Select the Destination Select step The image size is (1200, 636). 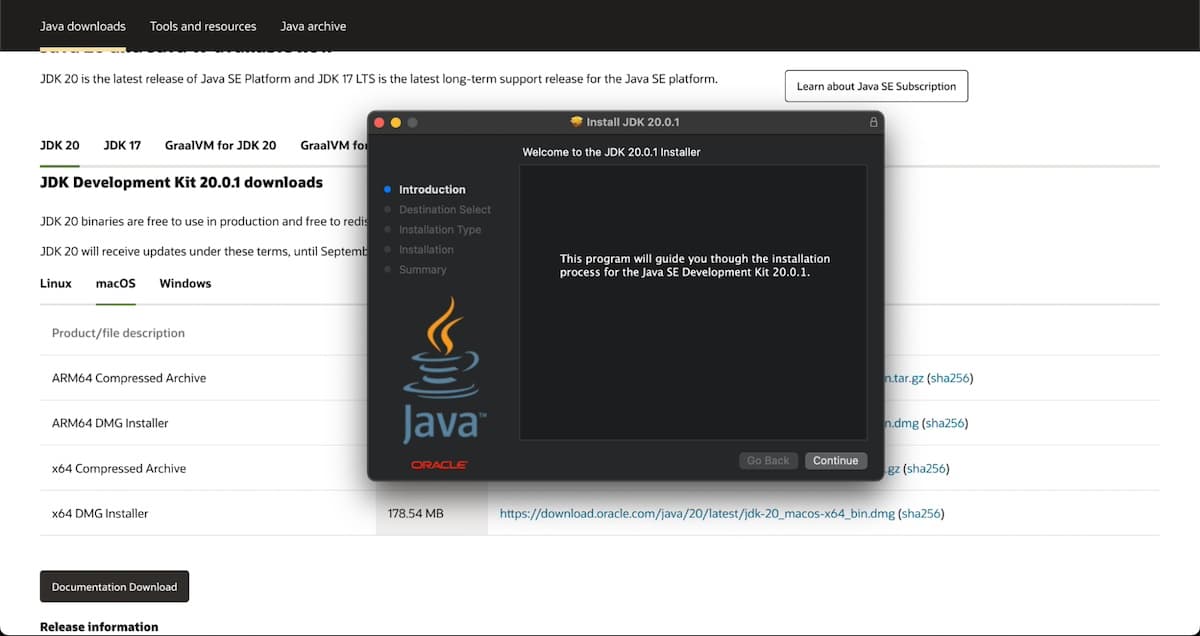tap(445, 209)
